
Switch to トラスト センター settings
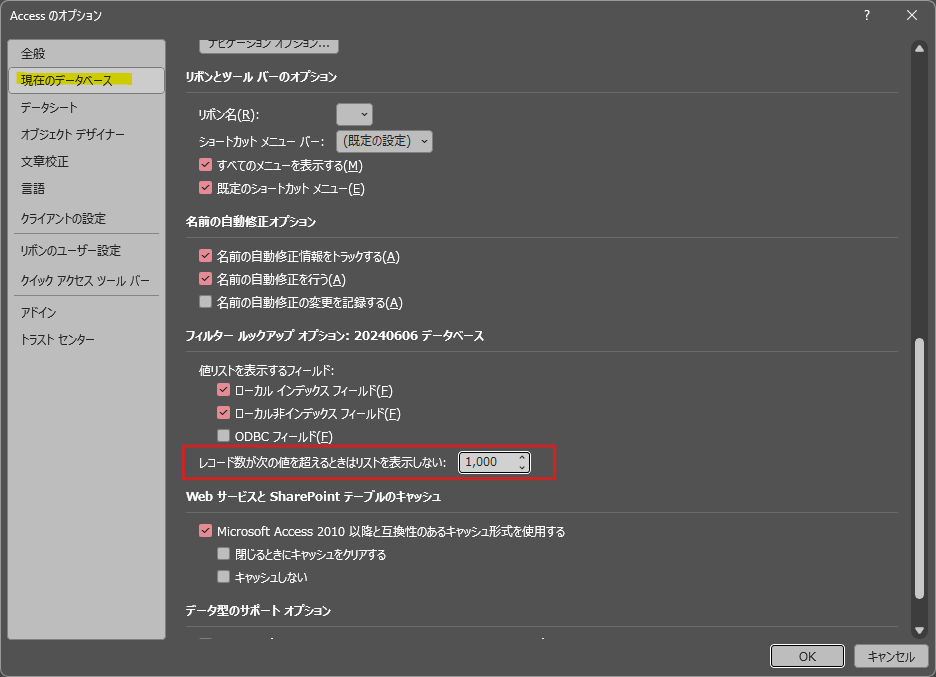(x=58, y=340)
